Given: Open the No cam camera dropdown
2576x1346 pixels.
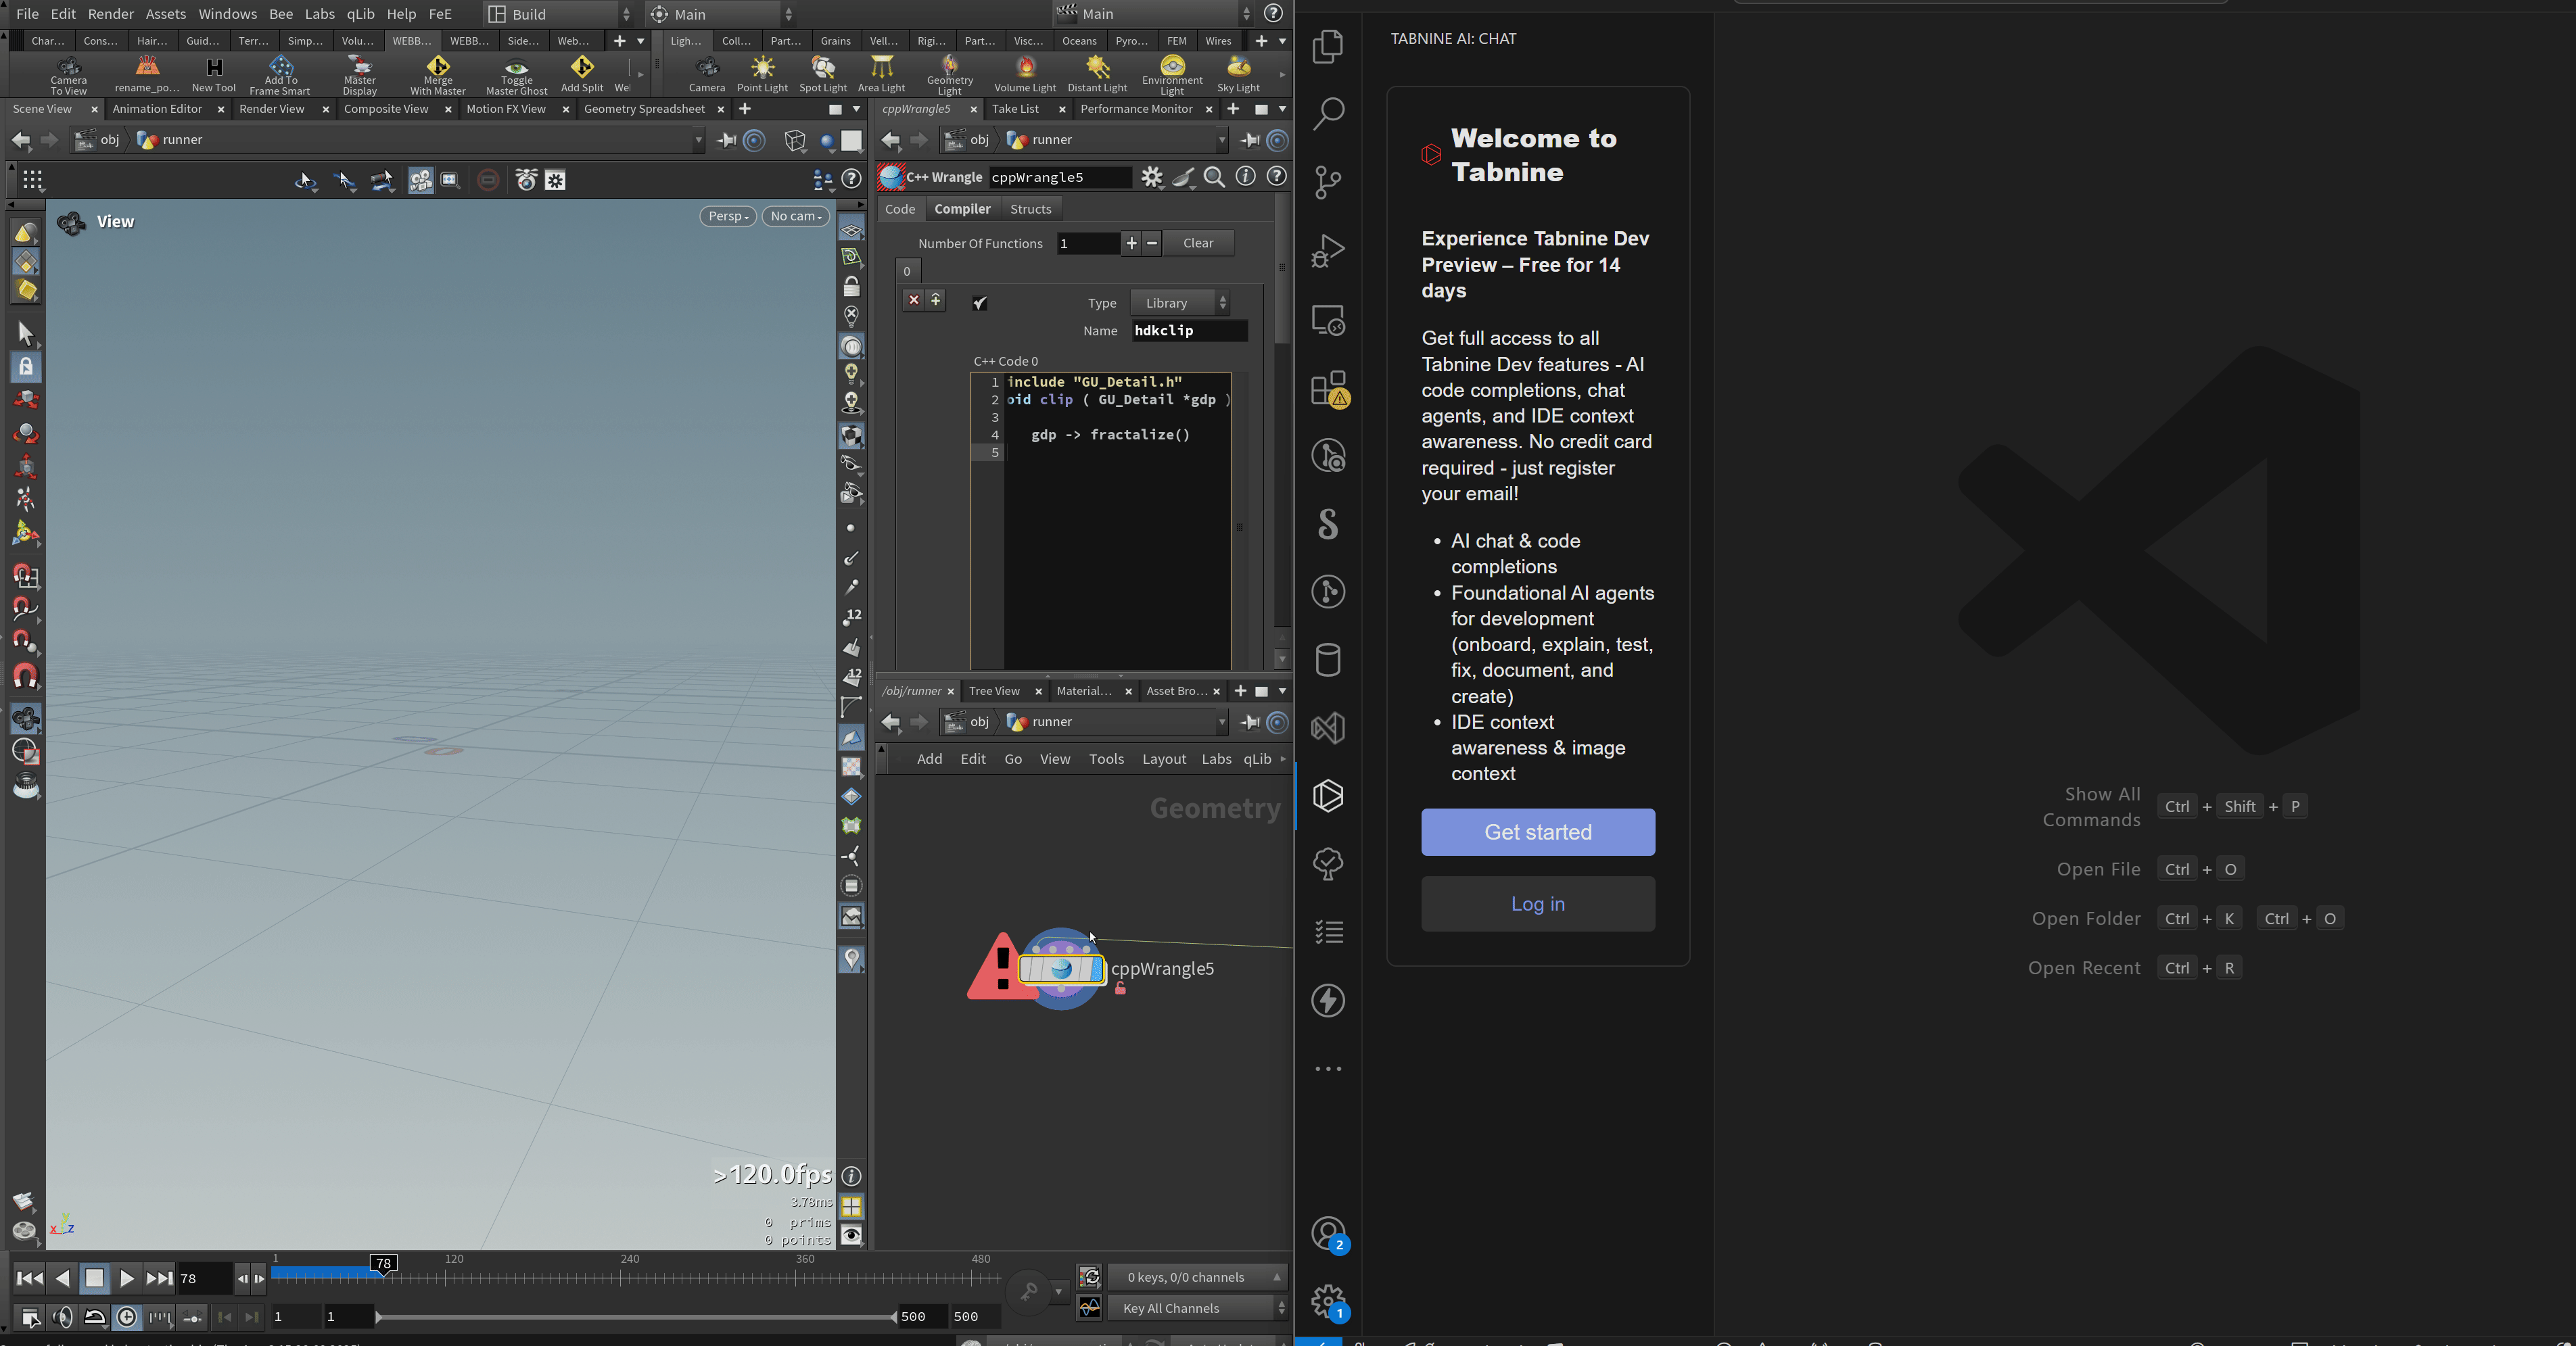Looking at the screenshot, I should click(x=796, y=216).
